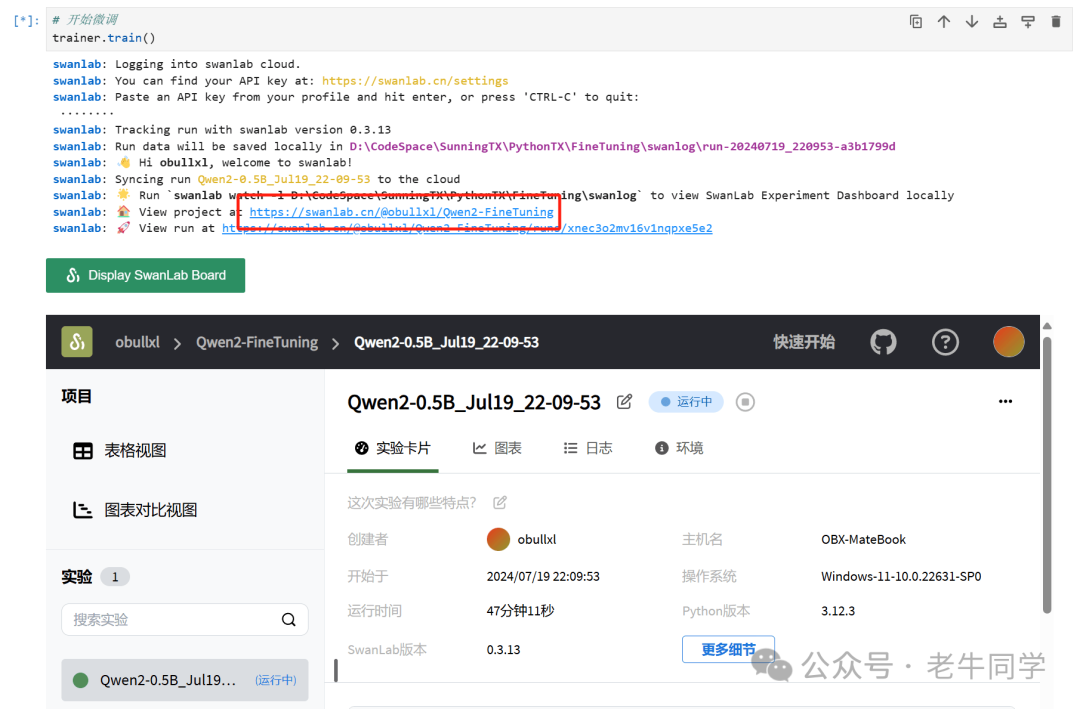Switch to the 实验卡片 tab

coord(393,449)
